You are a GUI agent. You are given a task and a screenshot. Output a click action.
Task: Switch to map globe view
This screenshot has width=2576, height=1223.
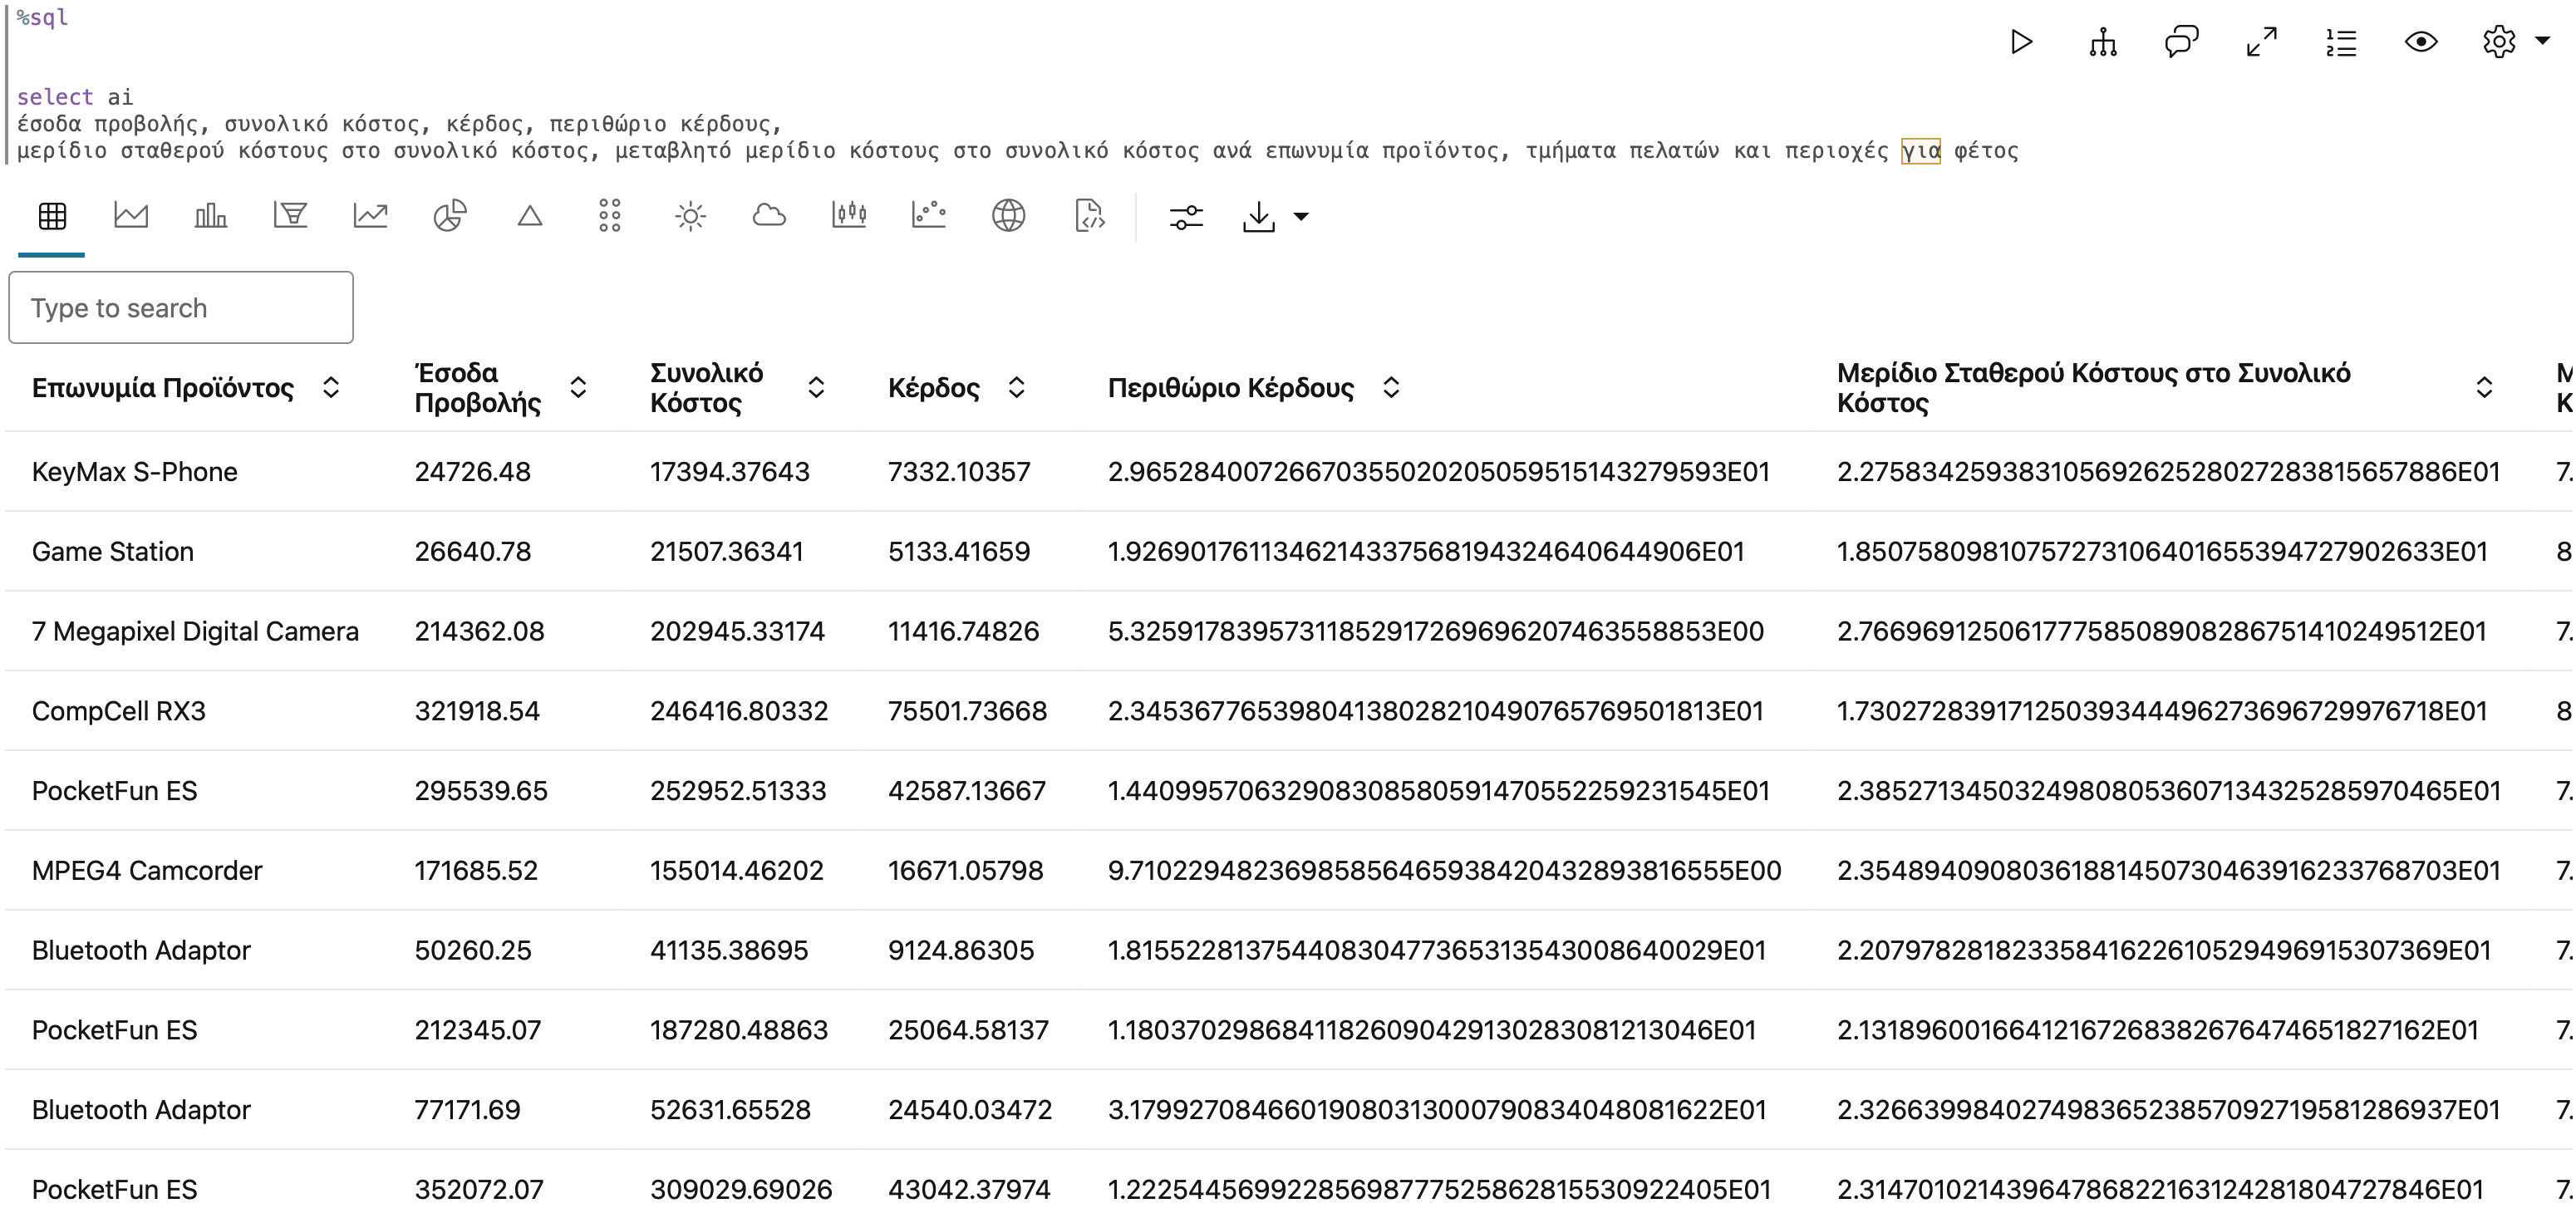1009,216
